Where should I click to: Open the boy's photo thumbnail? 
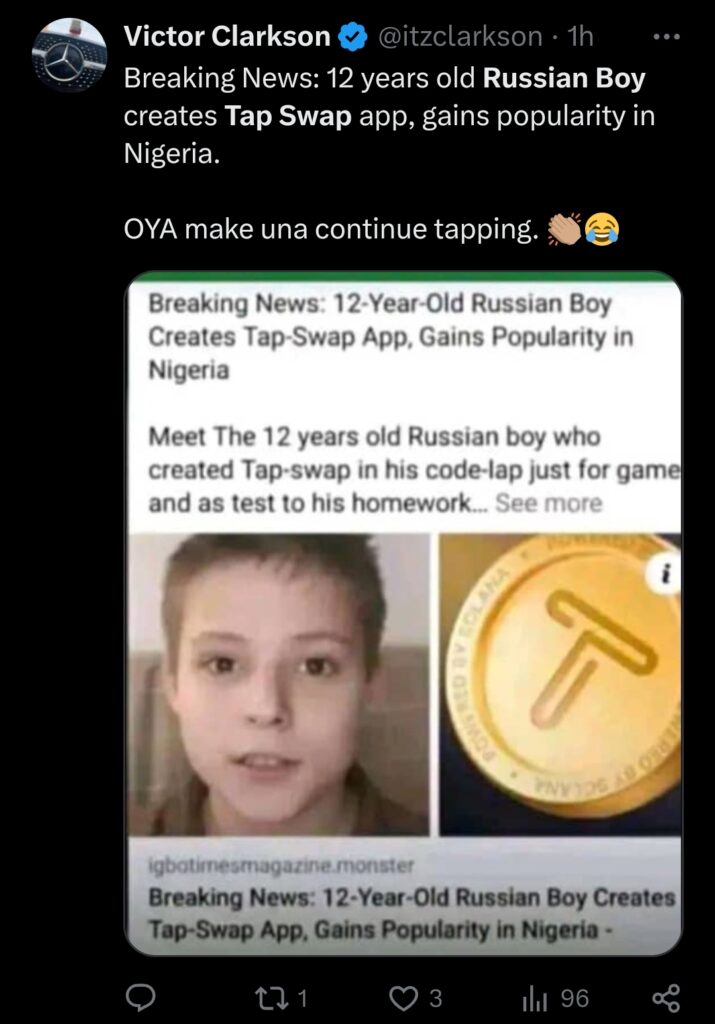279,684
